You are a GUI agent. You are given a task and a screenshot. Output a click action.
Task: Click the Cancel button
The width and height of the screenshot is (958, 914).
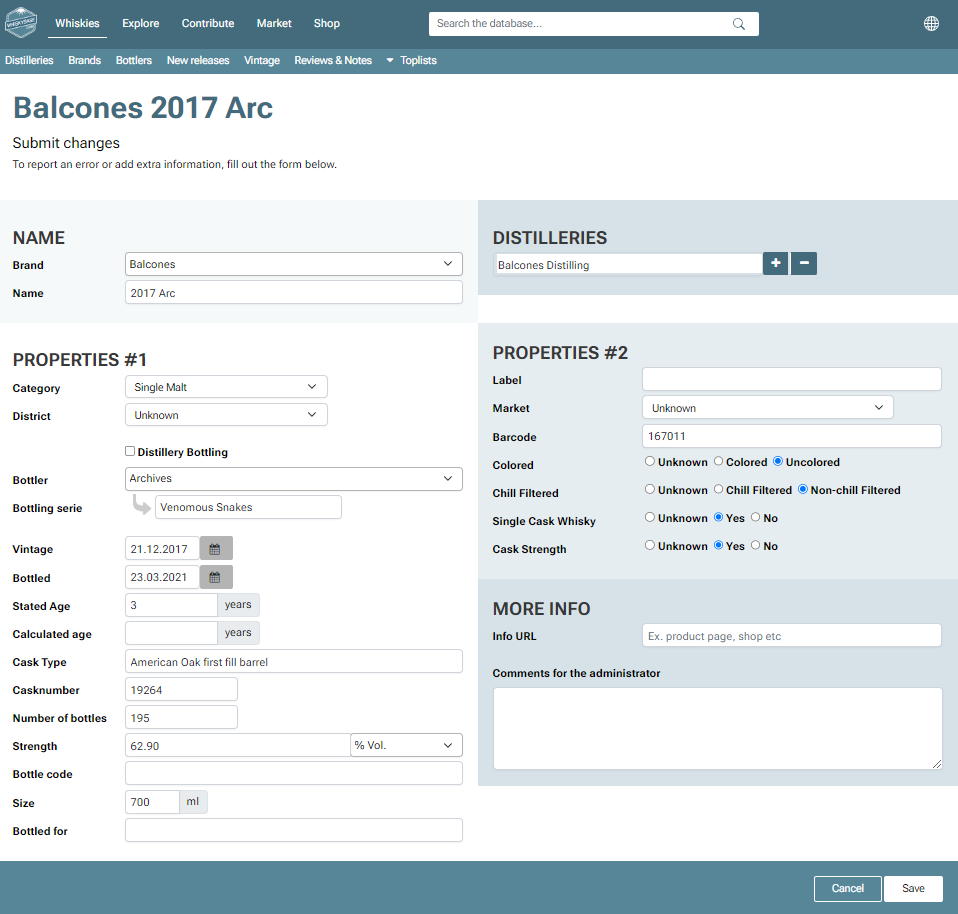click(x=847, y=888)
